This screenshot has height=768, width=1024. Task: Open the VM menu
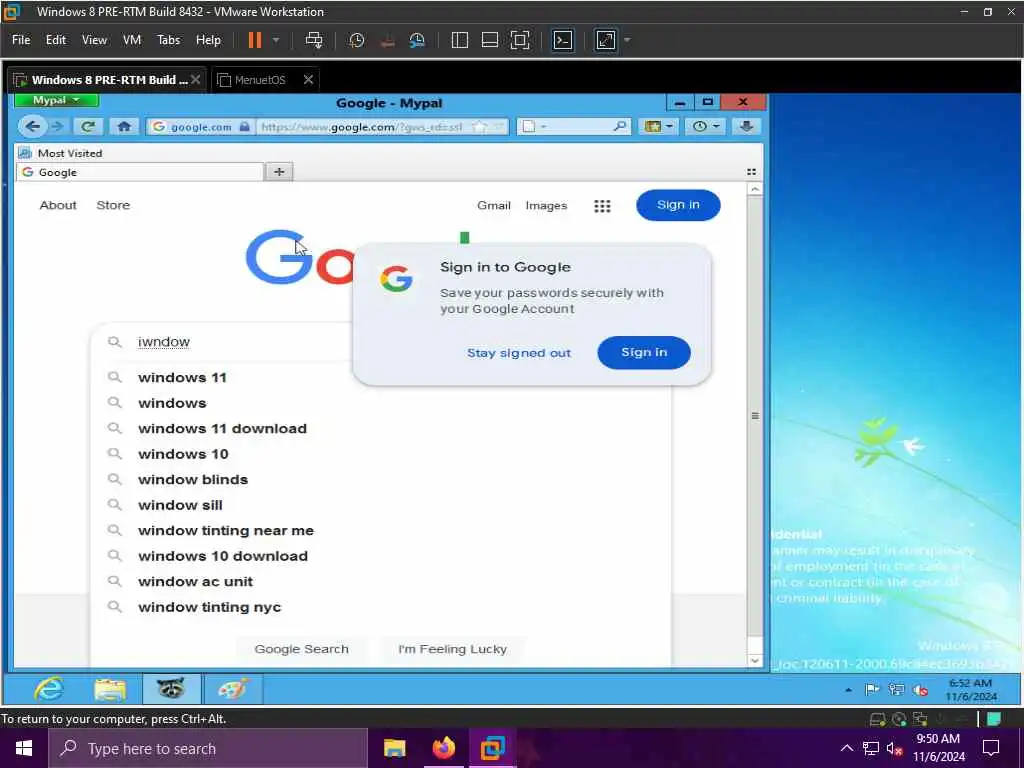click(132, 40)
